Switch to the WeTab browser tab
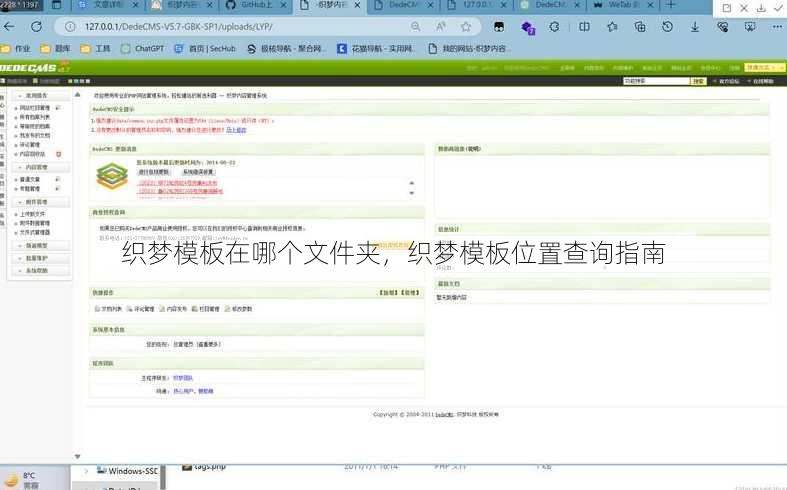The image size is (787, 490). click(x=623, y=5)
